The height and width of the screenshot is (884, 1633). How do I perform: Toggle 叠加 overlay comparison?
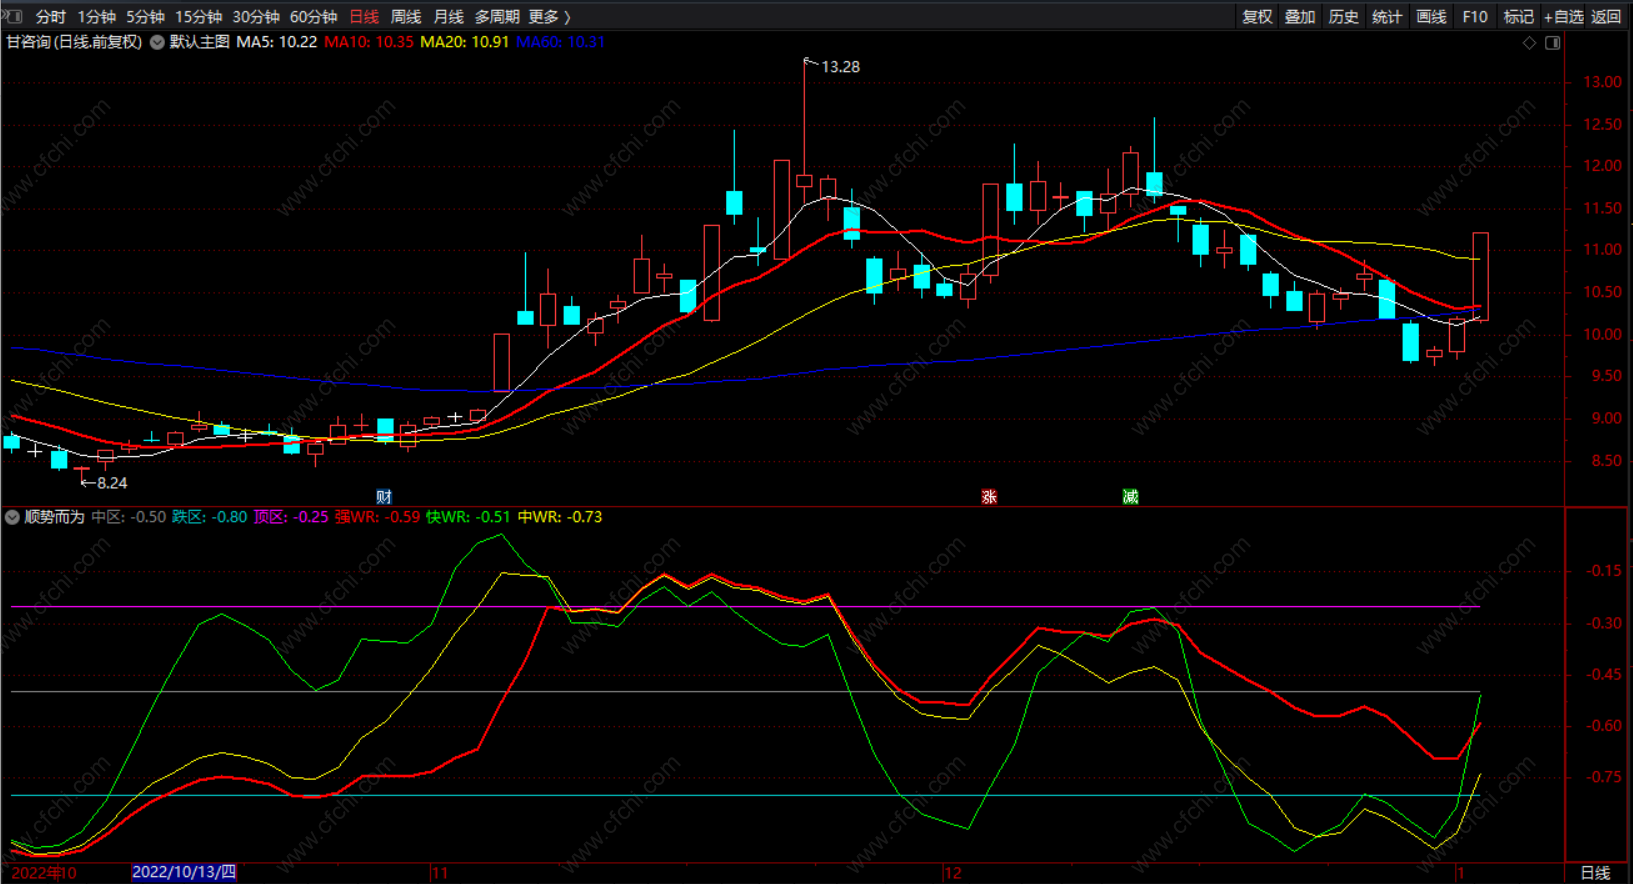[x=1300, y=17]
